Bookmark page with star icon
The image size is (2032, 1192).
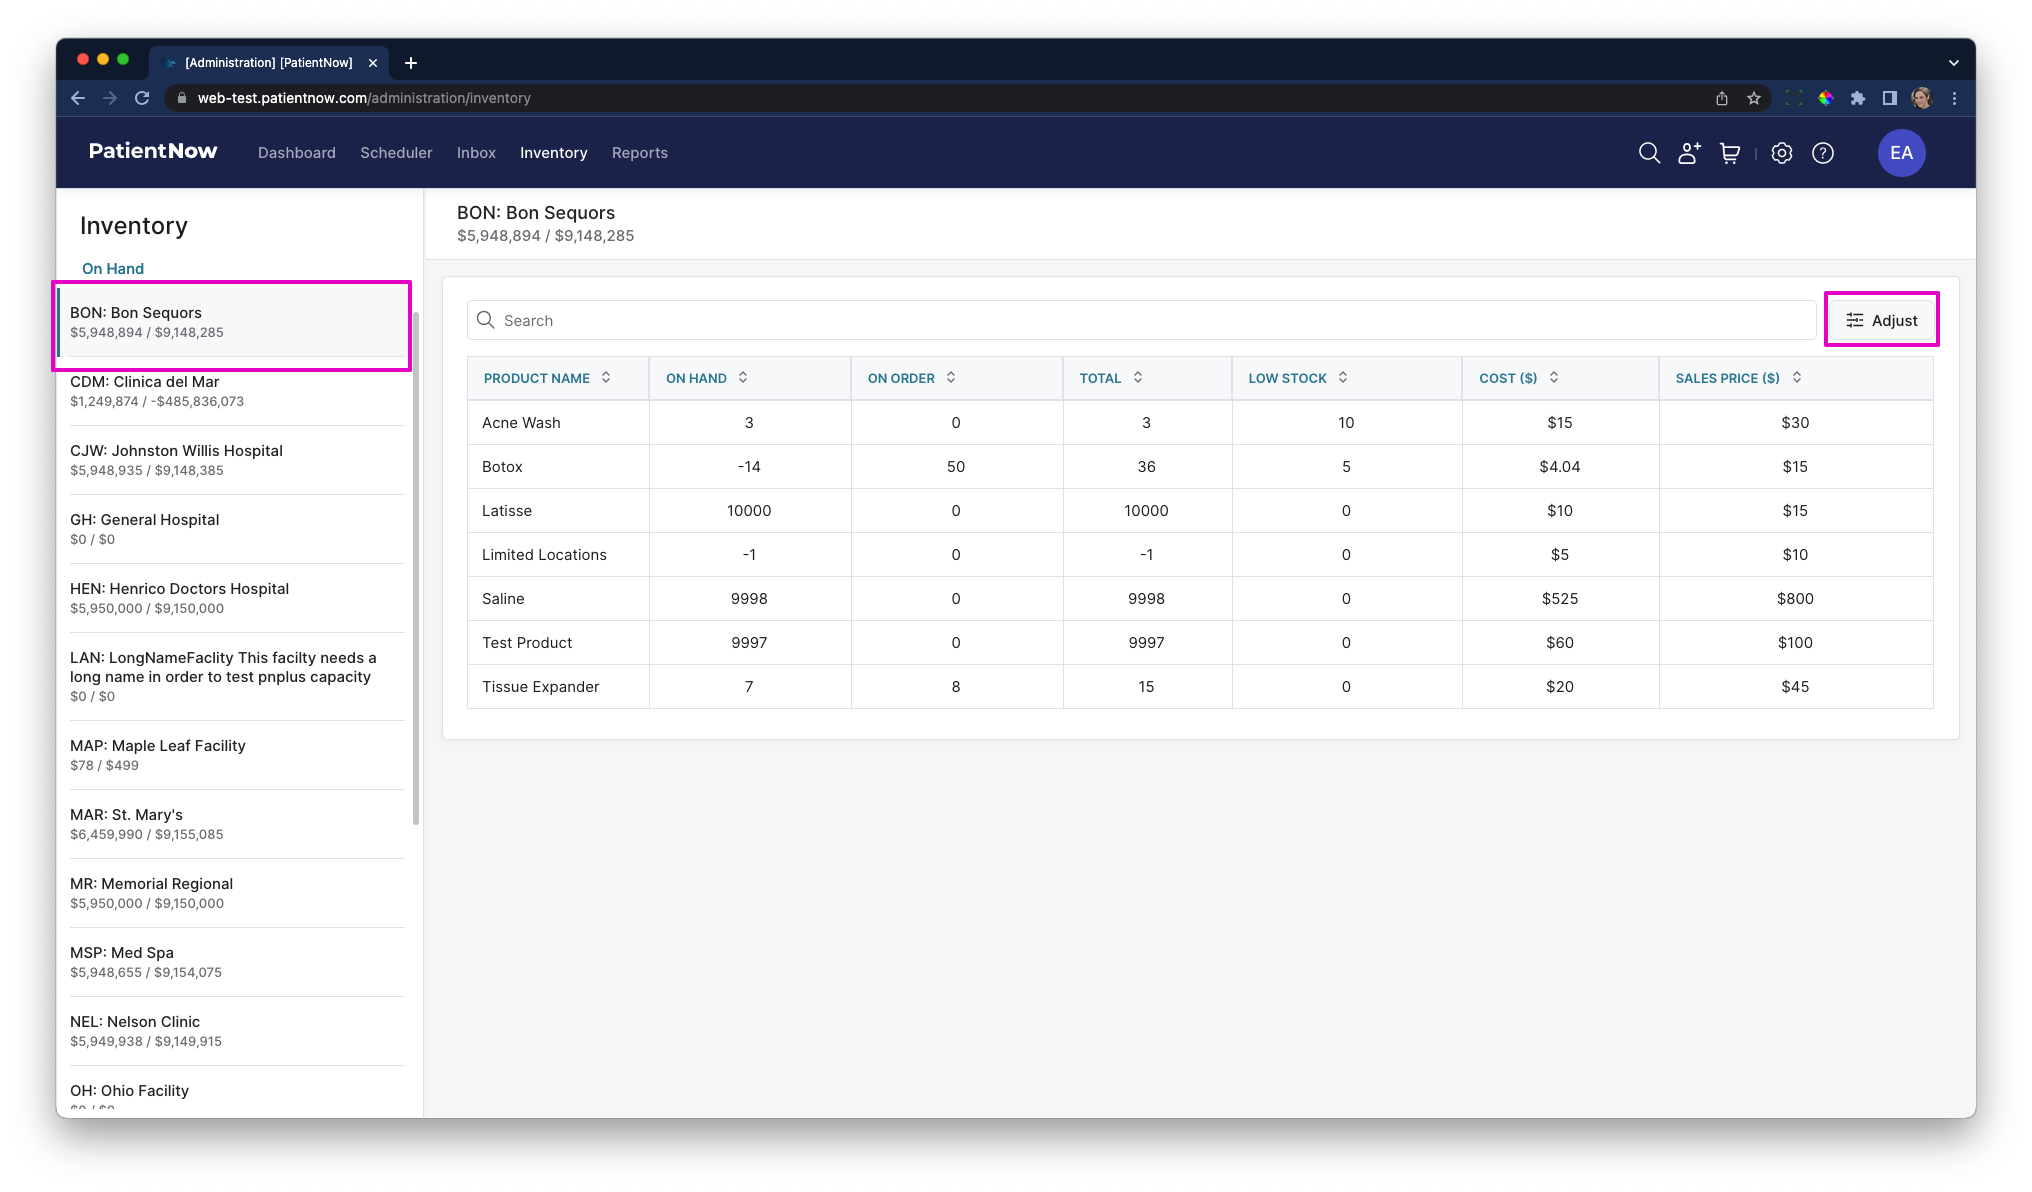pyautogui.click(x=1754, y=98)
